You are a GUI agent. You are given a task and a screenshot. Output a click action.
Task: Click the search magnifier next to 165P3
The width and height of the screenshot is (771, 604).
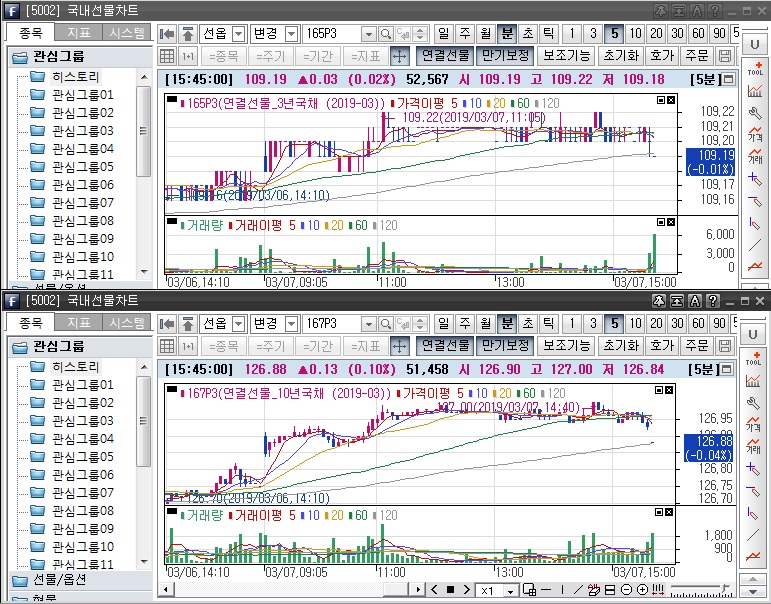[x=386, y=34]
